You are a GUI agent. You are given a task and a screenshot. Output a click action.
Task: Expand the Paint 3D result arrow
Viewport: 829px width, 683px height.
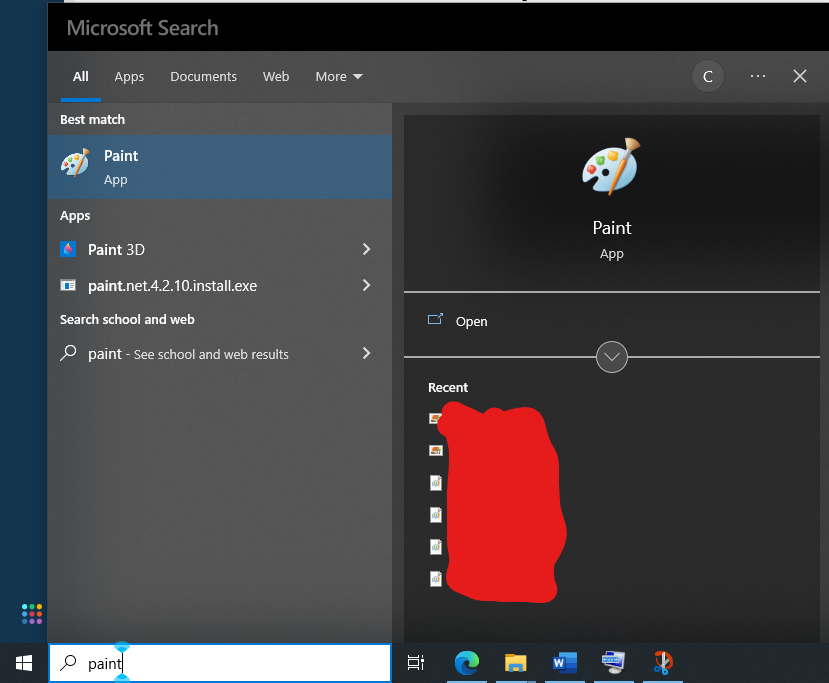pos(366,249)
